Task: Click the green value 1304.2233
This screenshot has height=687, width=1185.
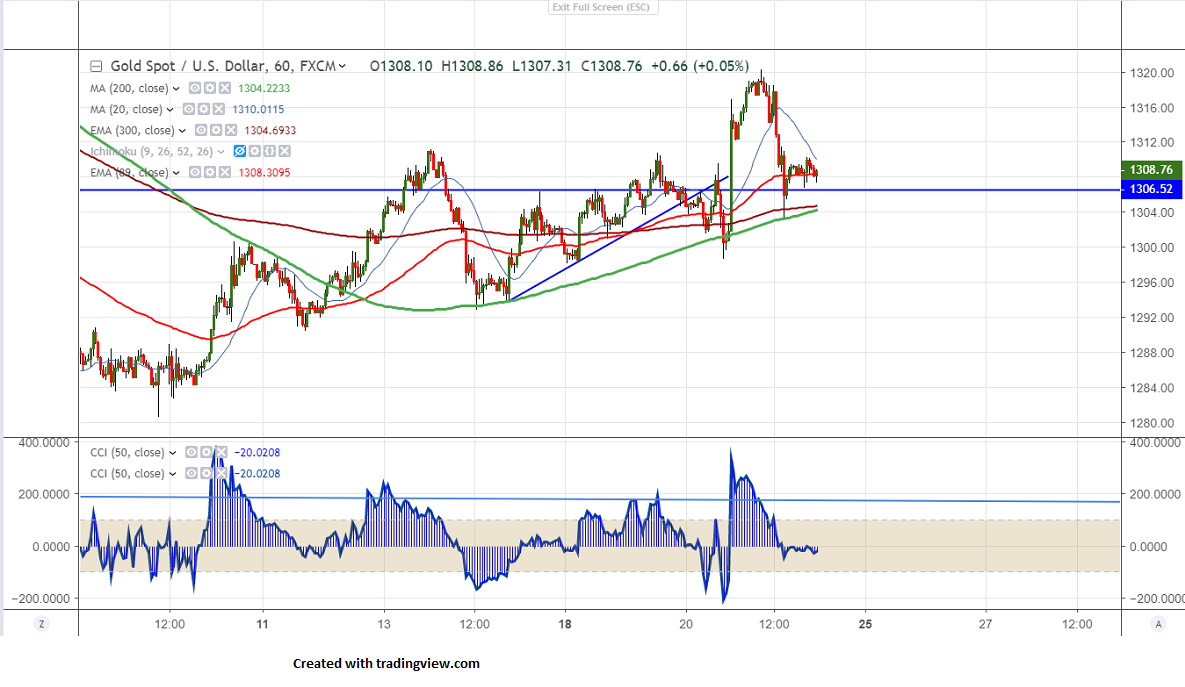Action: [x=264, y=88]
